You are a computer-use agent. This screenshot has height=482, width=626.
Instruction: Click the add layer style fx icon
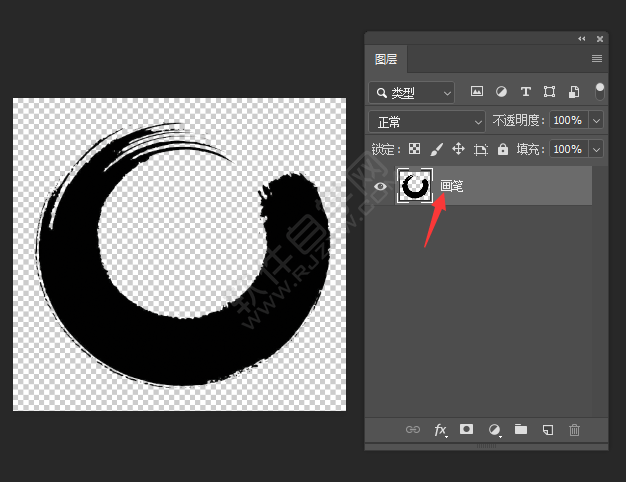point(440,430)
